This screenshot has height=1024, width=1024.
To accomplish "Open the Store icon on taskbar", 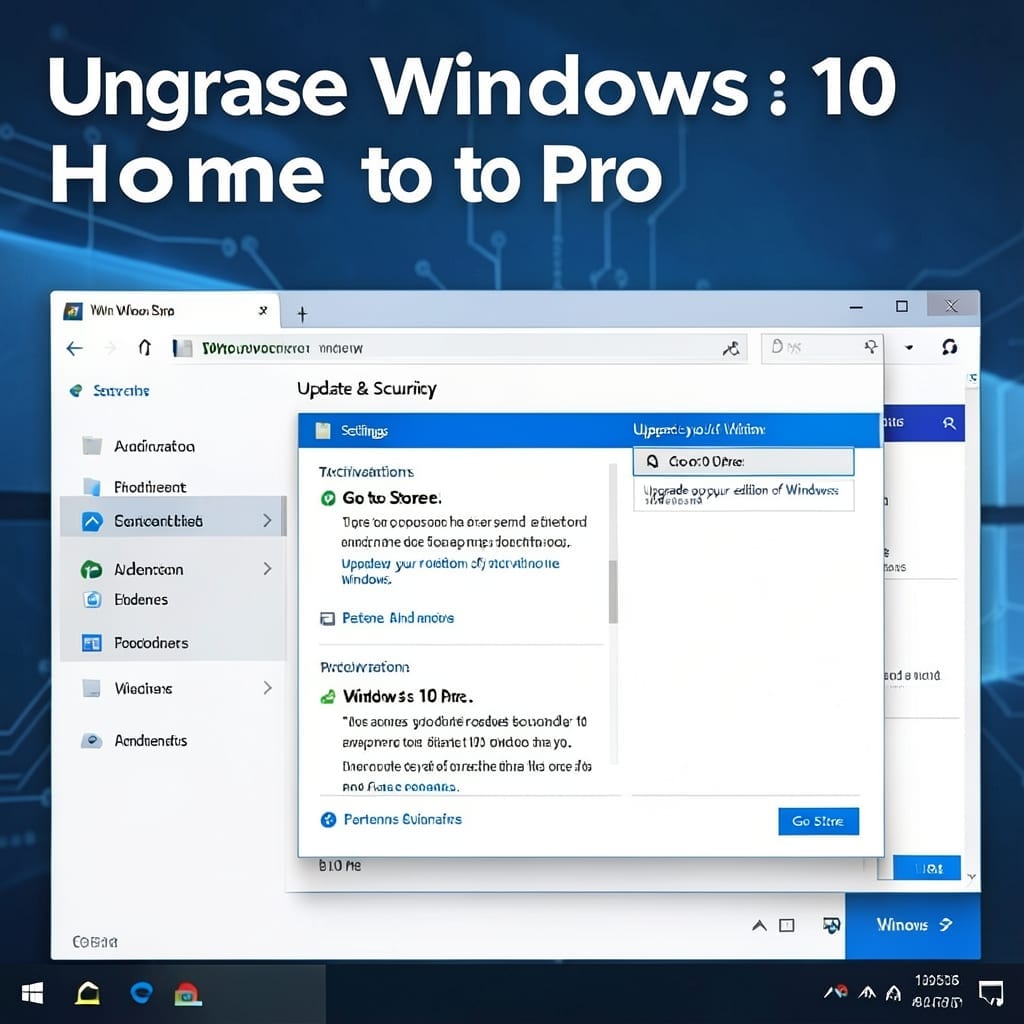I will (x=188, y=994).
